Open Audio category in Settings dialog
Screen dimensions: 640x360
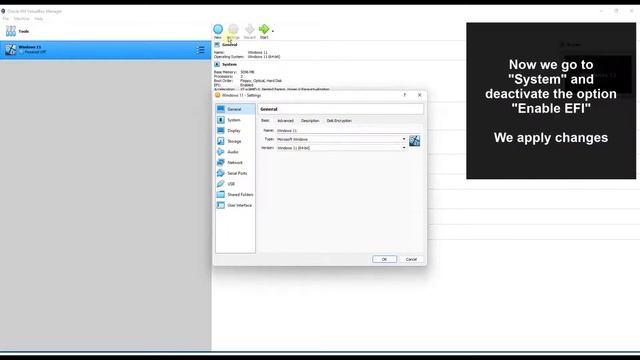tap(235, 152)
